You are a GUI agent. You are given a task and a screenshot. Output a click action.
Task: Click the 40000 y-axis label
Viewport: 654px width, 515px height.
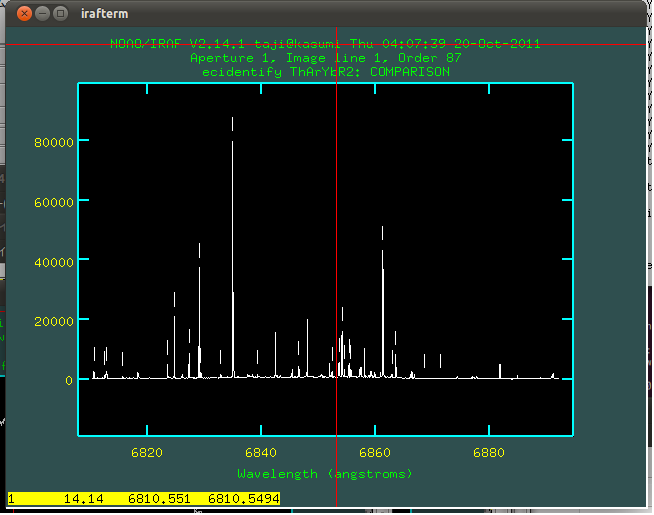click(x=54, y=262)
